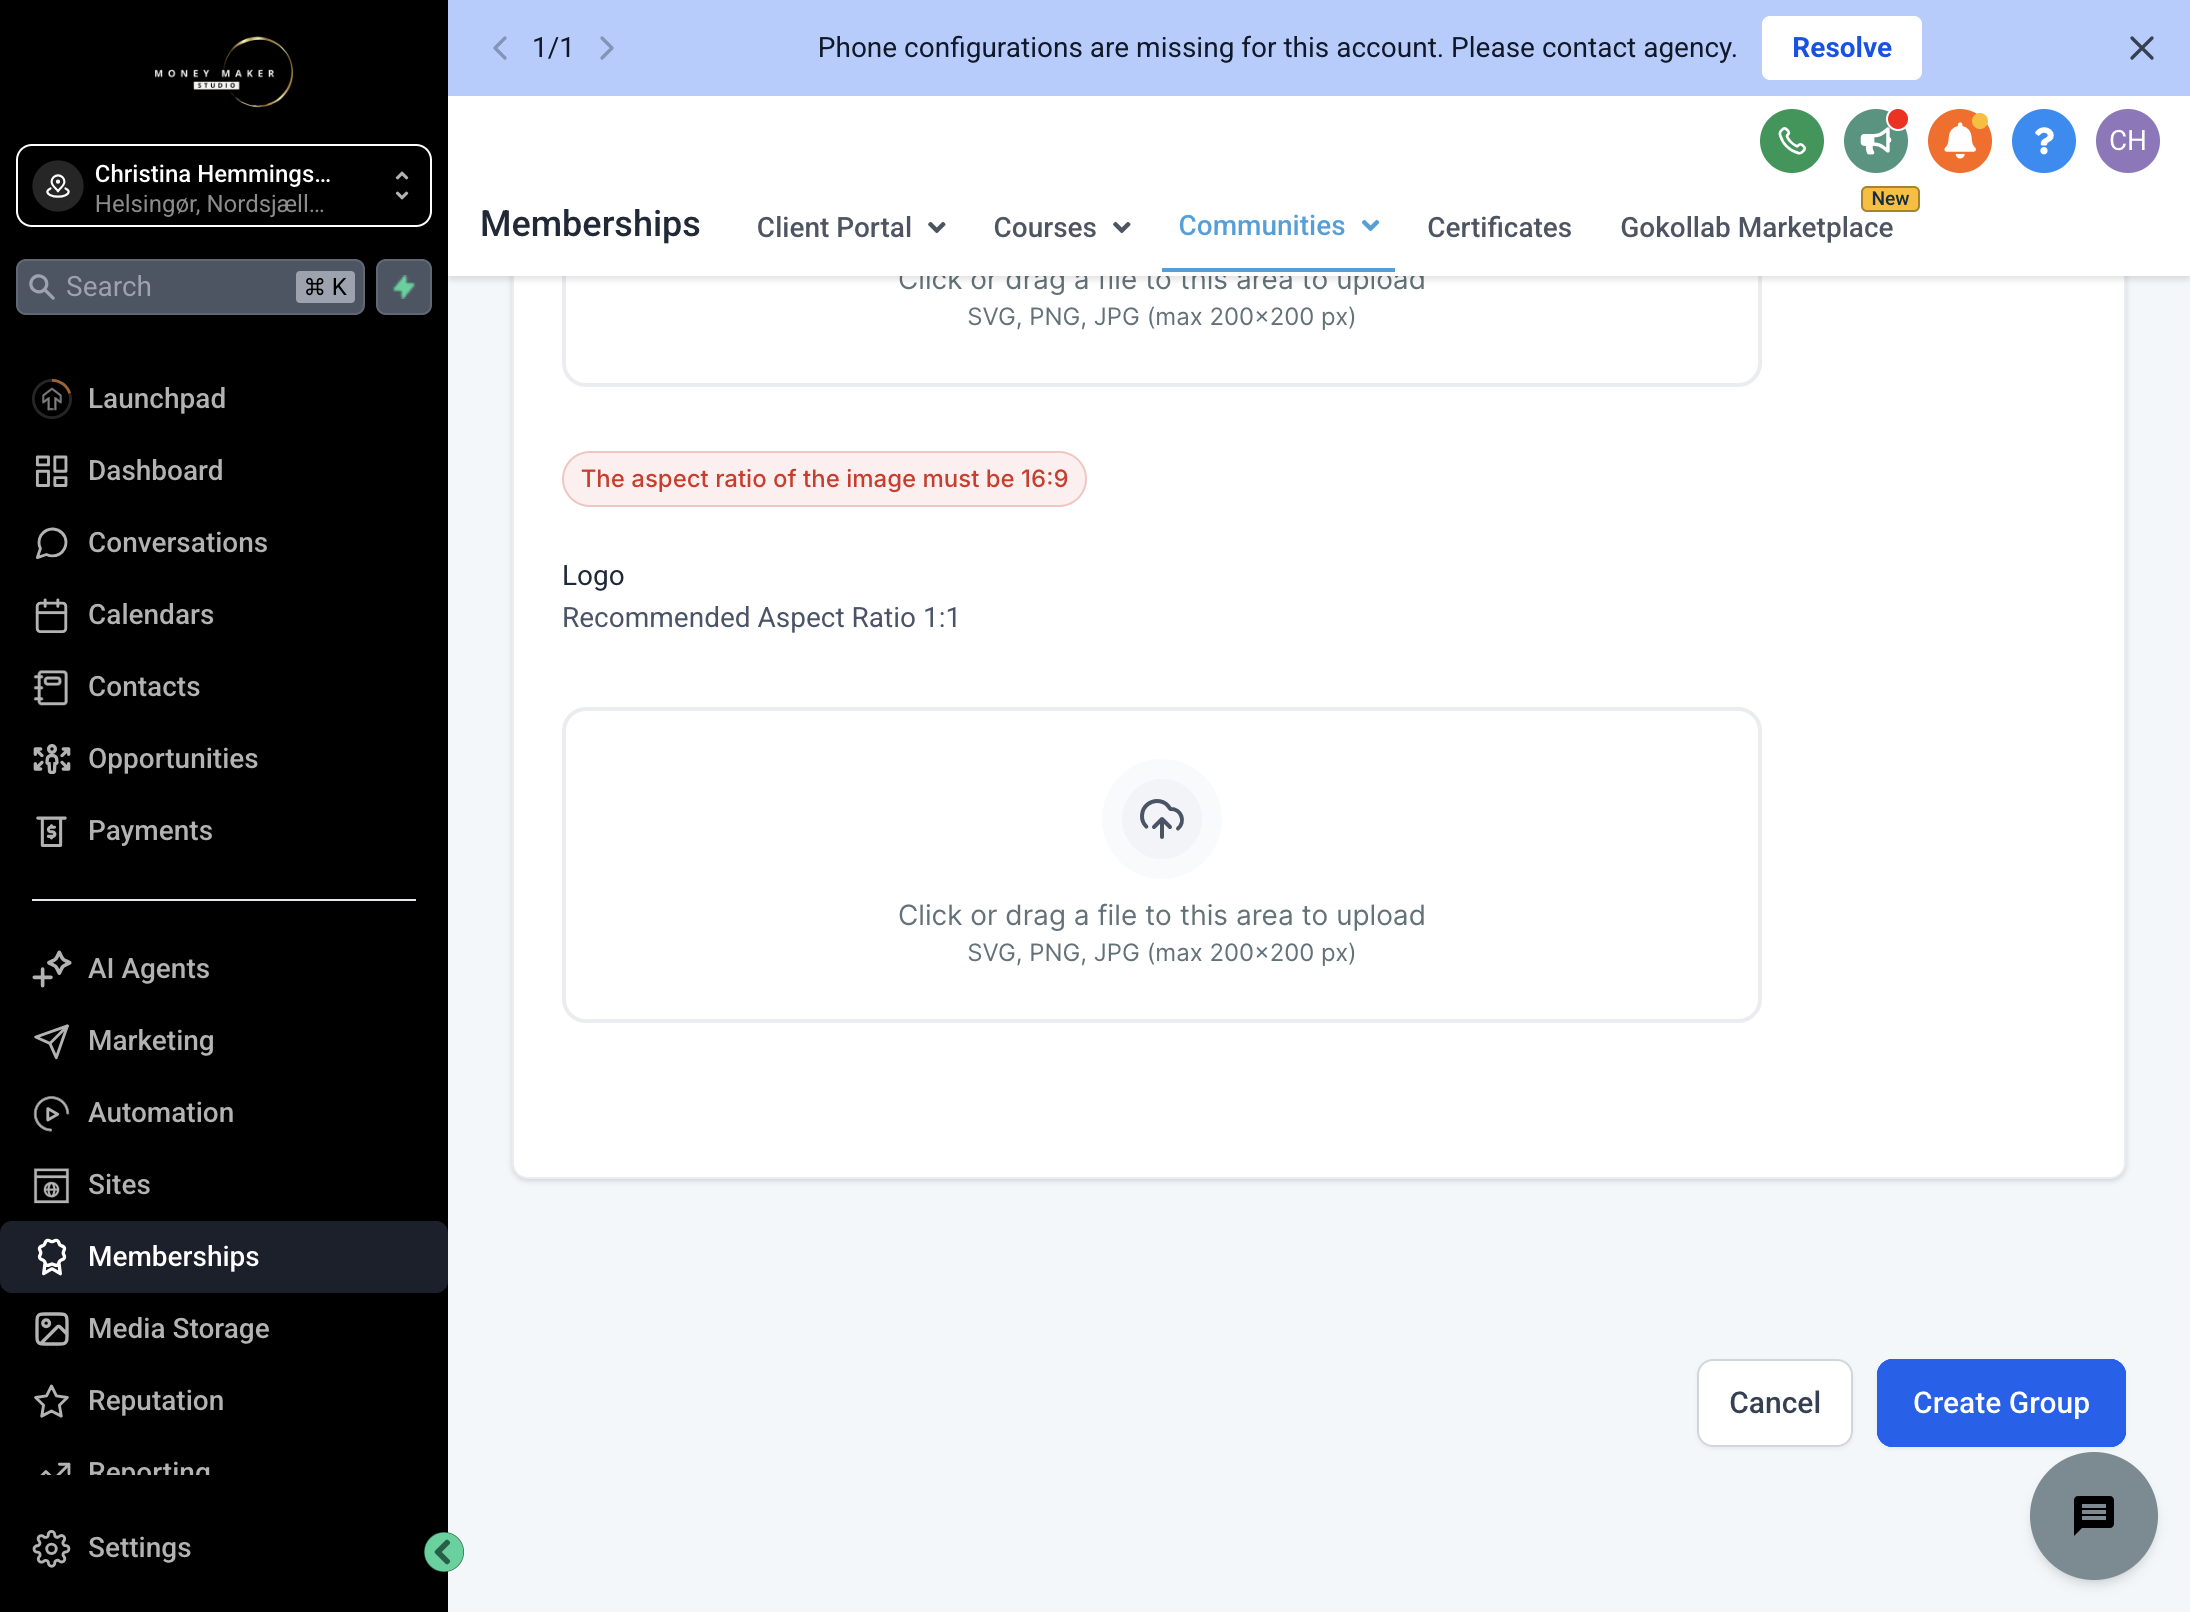
Task: Go to previous notification banner arrow
Action: 501,48
